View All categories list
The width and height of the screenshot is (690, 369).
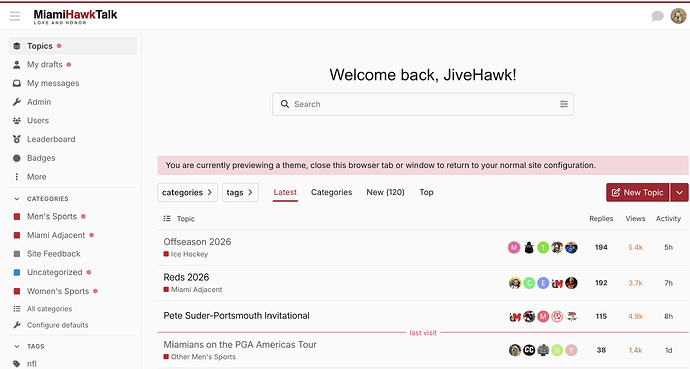[73, 309]
